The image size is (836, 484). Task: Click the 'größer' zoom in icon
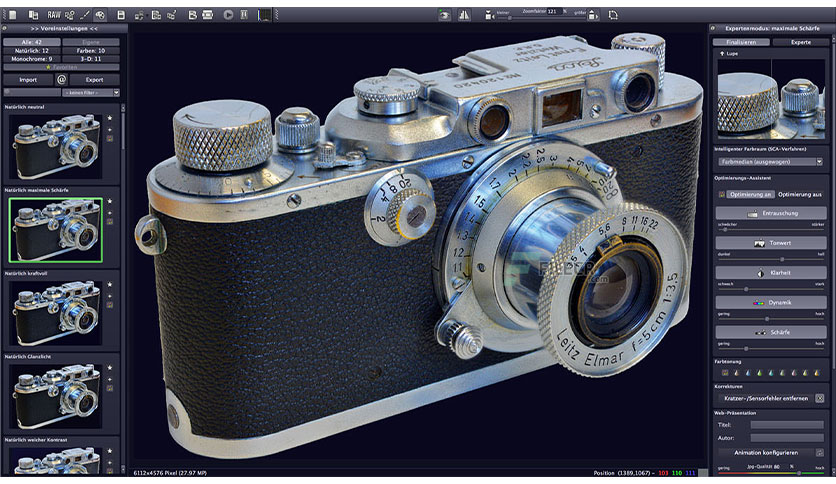pos(593,16)
